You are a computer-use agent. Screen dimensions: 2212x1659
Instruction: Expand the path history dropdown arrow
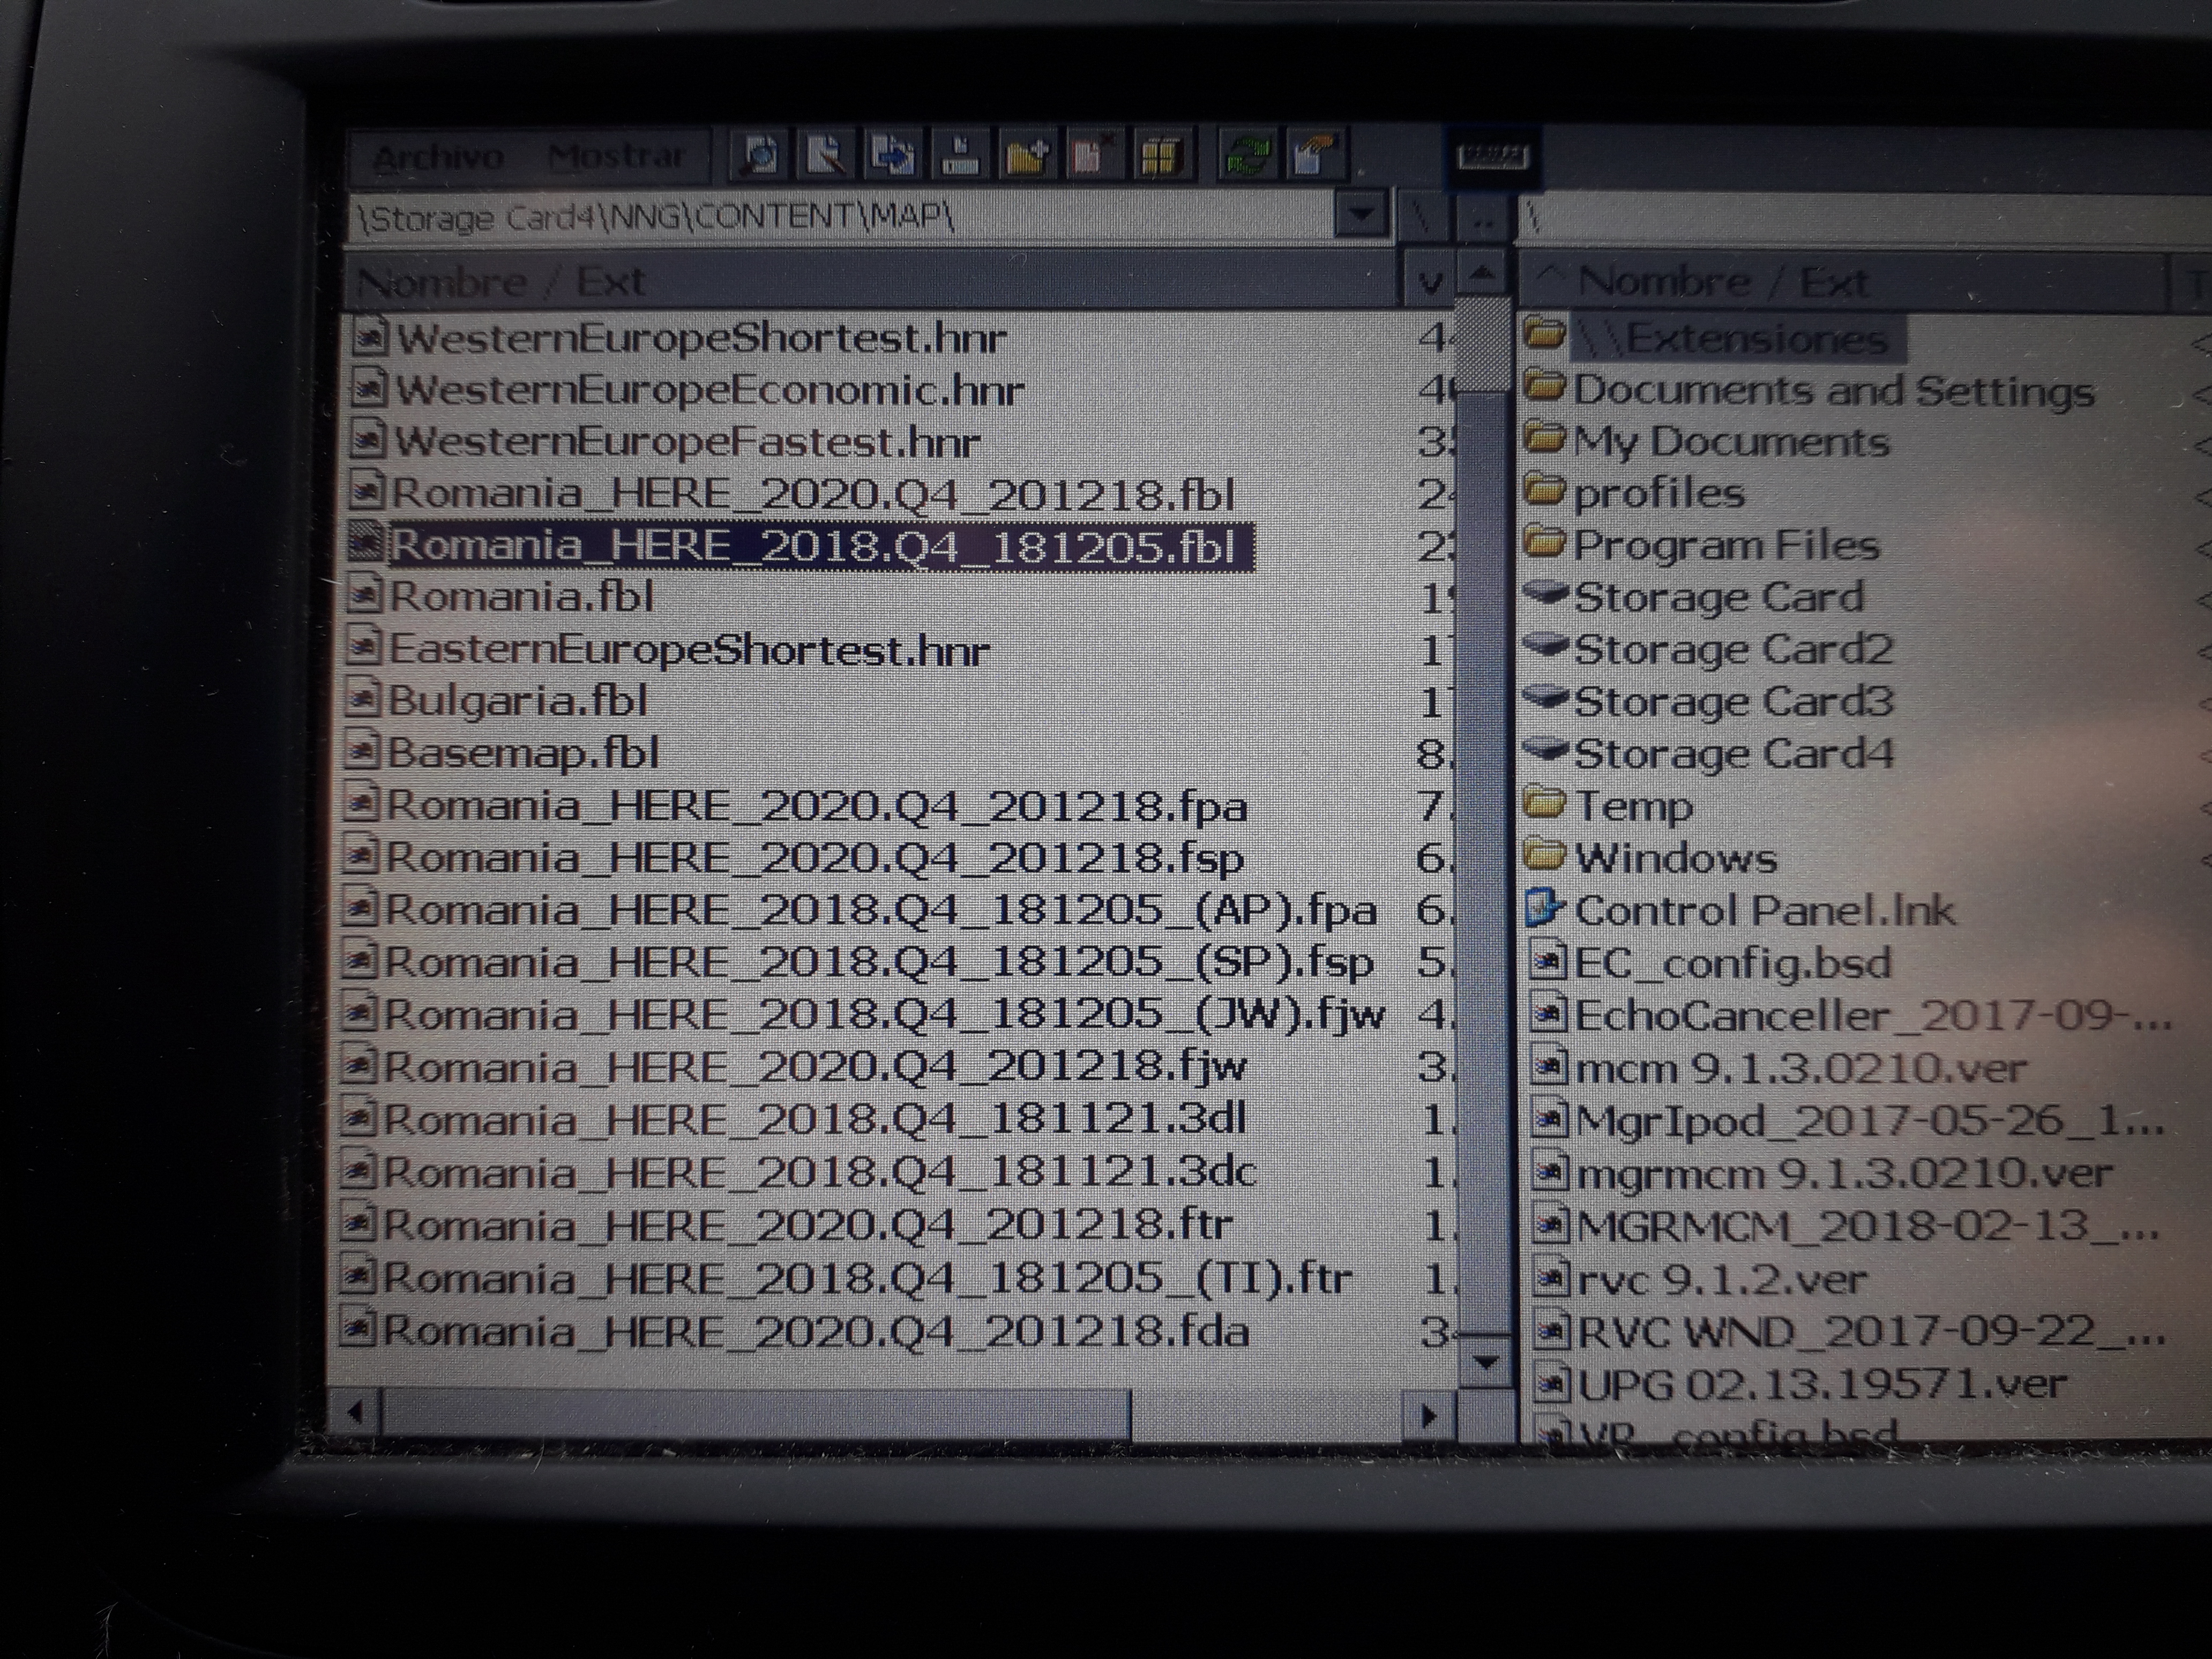tap(1361, 214)
